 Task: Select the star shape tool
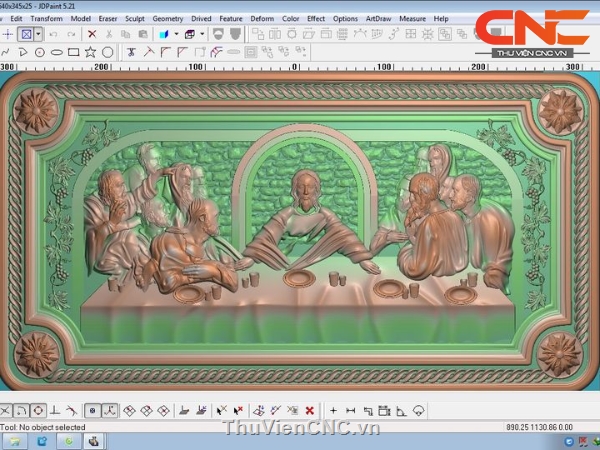coord(90,52)
